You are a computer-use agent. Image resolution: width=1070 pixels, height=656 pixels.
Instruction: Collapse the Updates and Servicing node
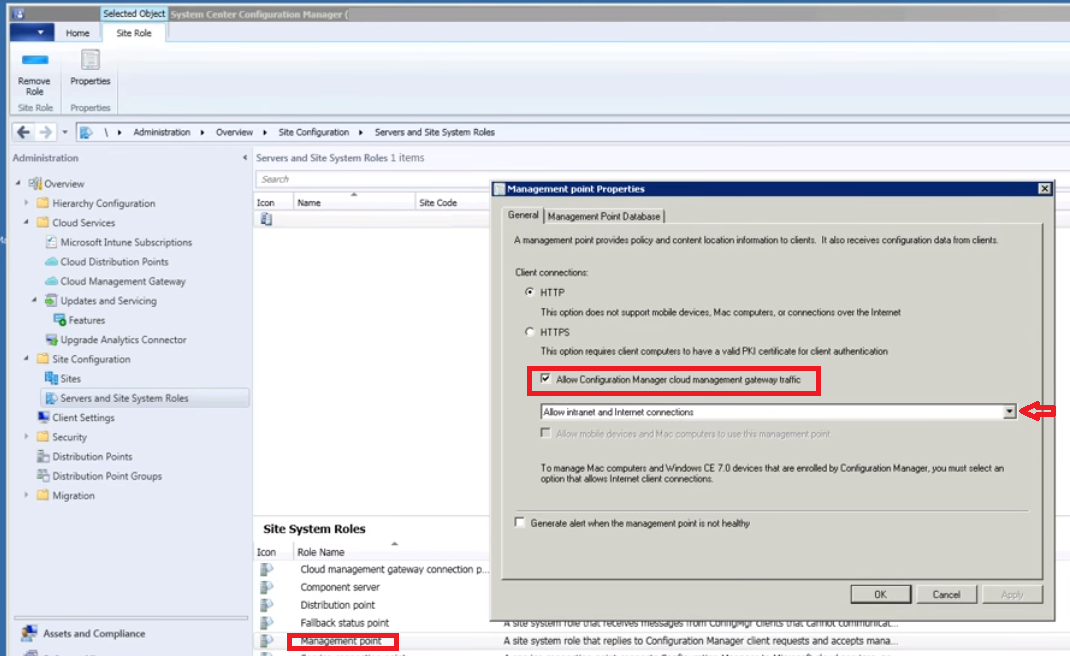(x=34, y=300)
